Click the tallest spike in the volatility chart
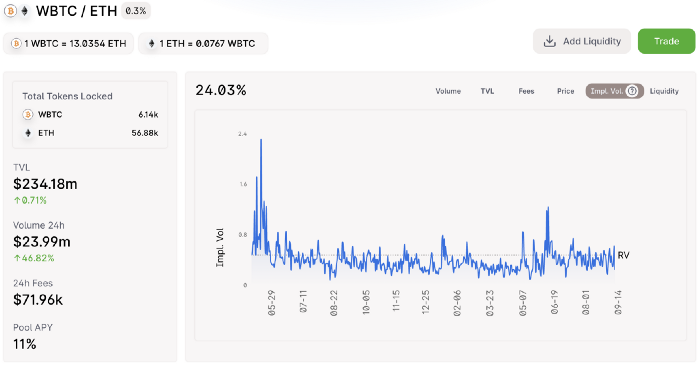The width and height of the screenshot is (700, 365). coord(261,141)
